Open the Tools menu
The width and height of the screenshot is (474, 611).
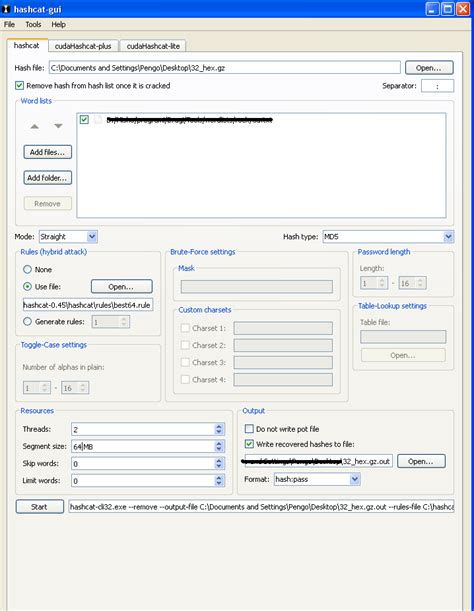33,24
